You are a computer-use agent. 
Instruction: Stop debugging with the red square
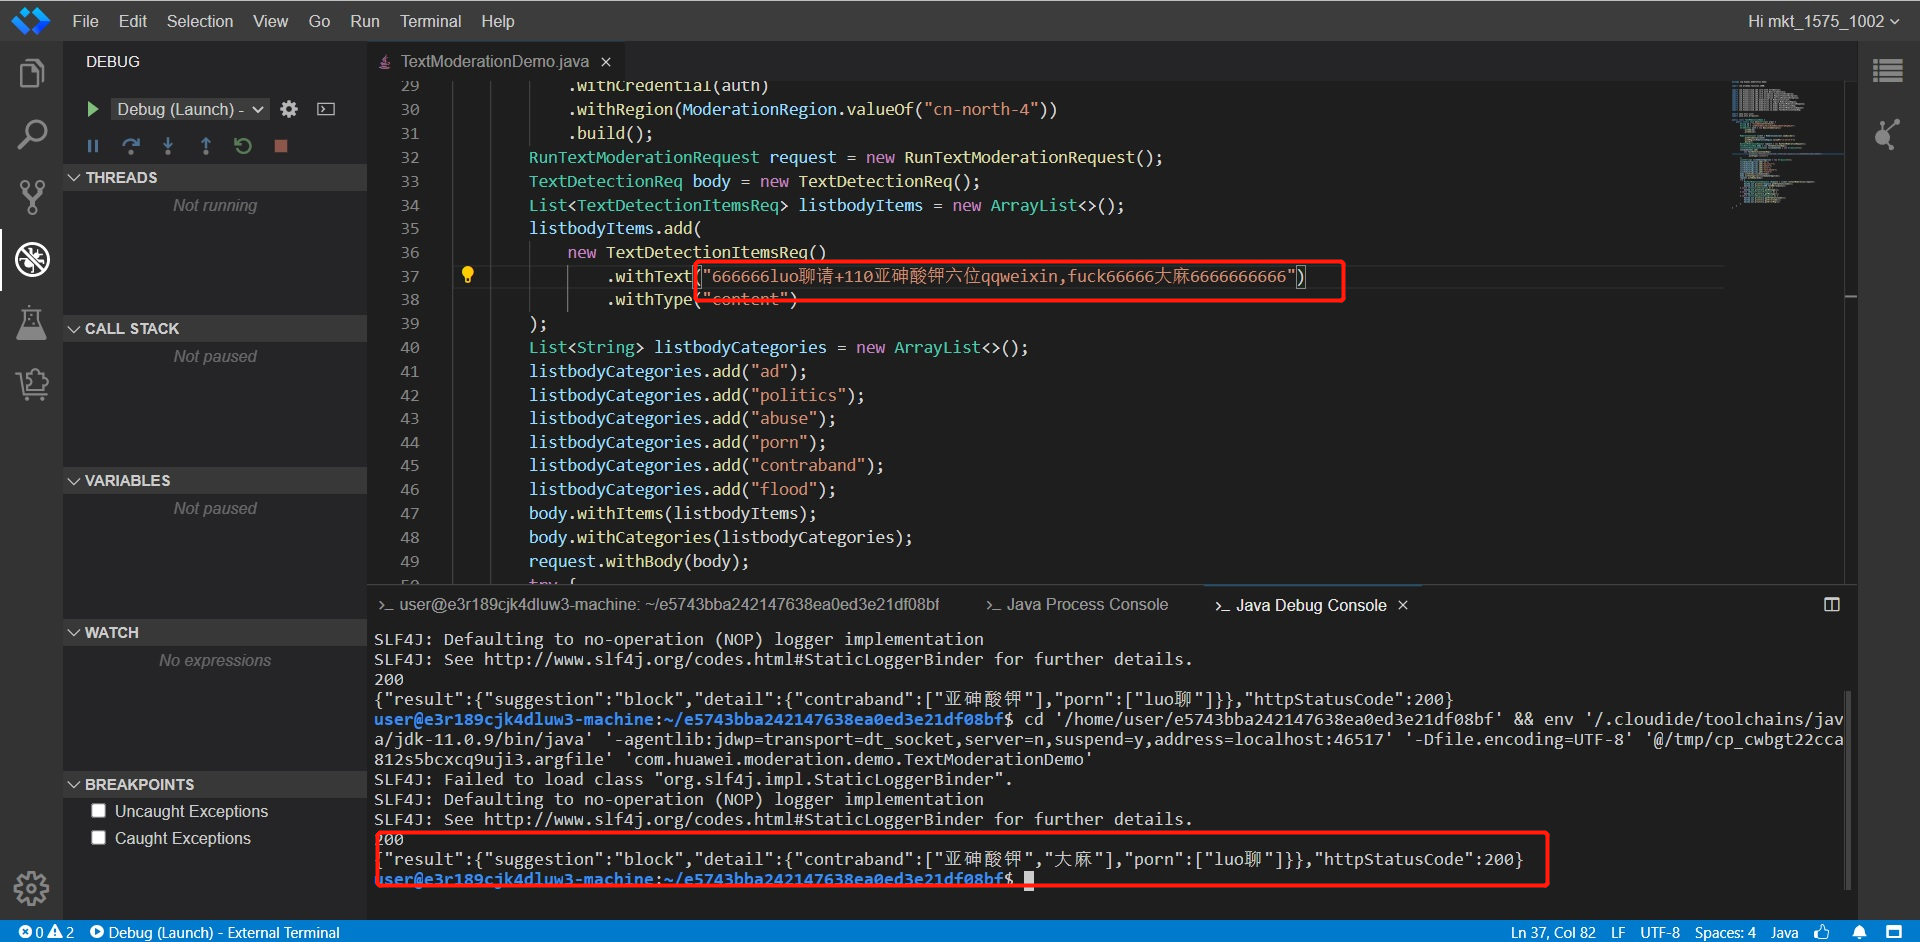click(281, 146)
